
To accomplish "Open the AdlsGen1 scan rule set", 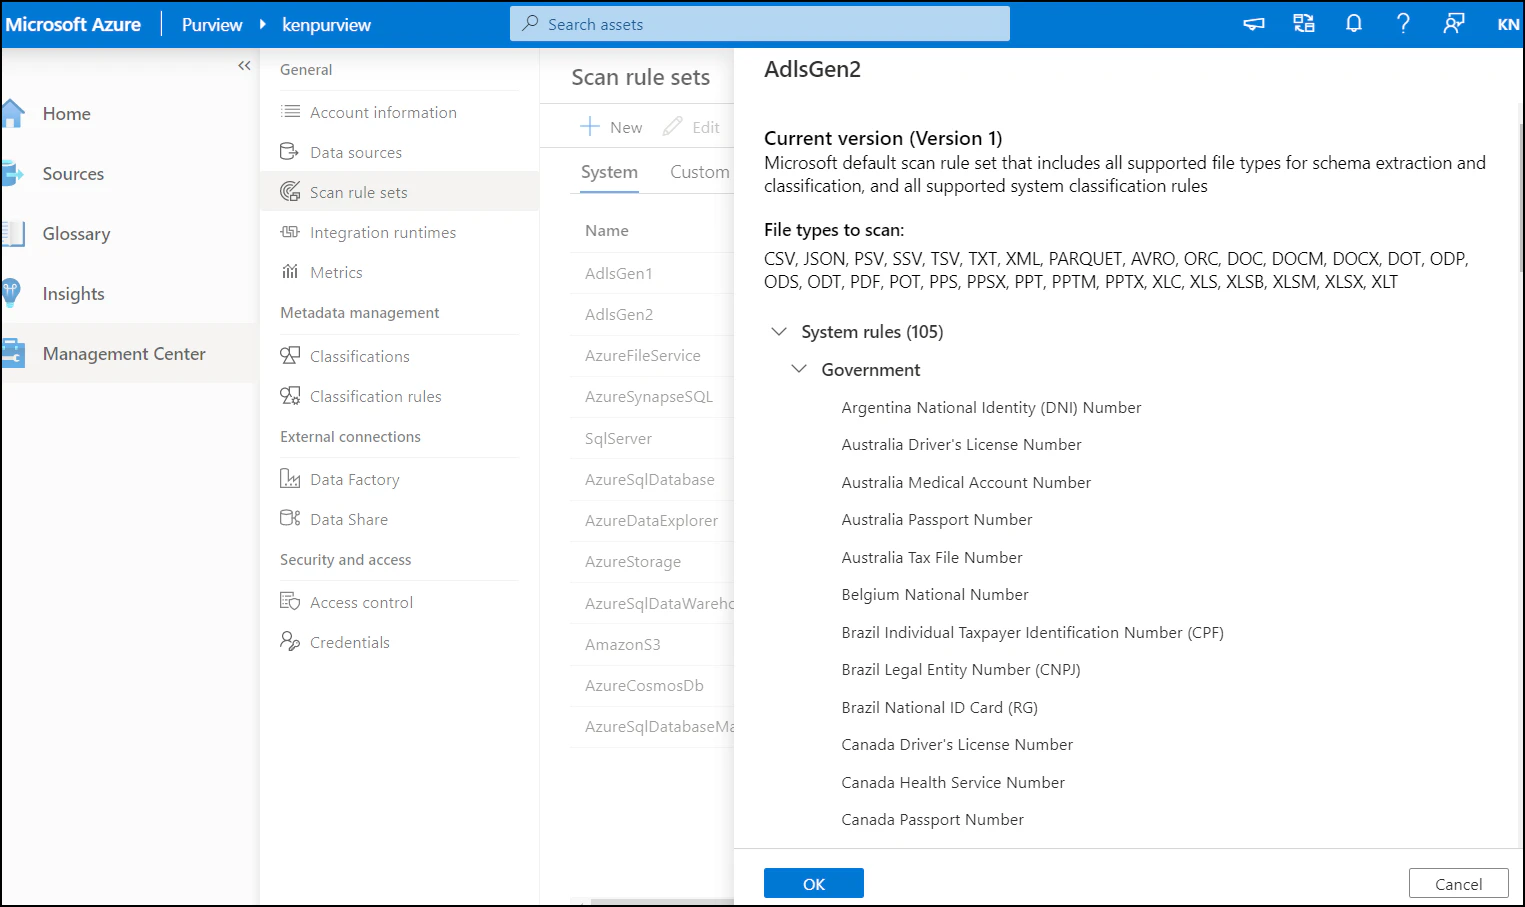I will click(x=619, y=273).
